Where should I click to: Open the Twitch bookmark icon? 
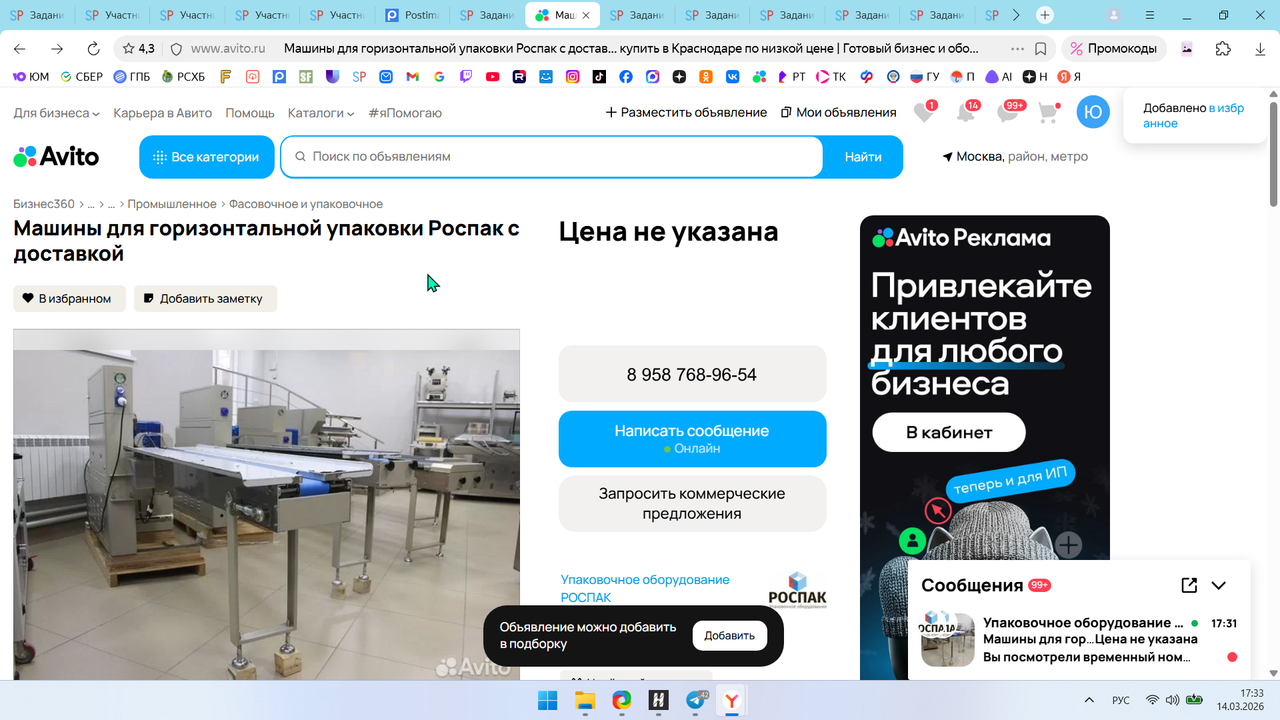click(x=466, y=76)
